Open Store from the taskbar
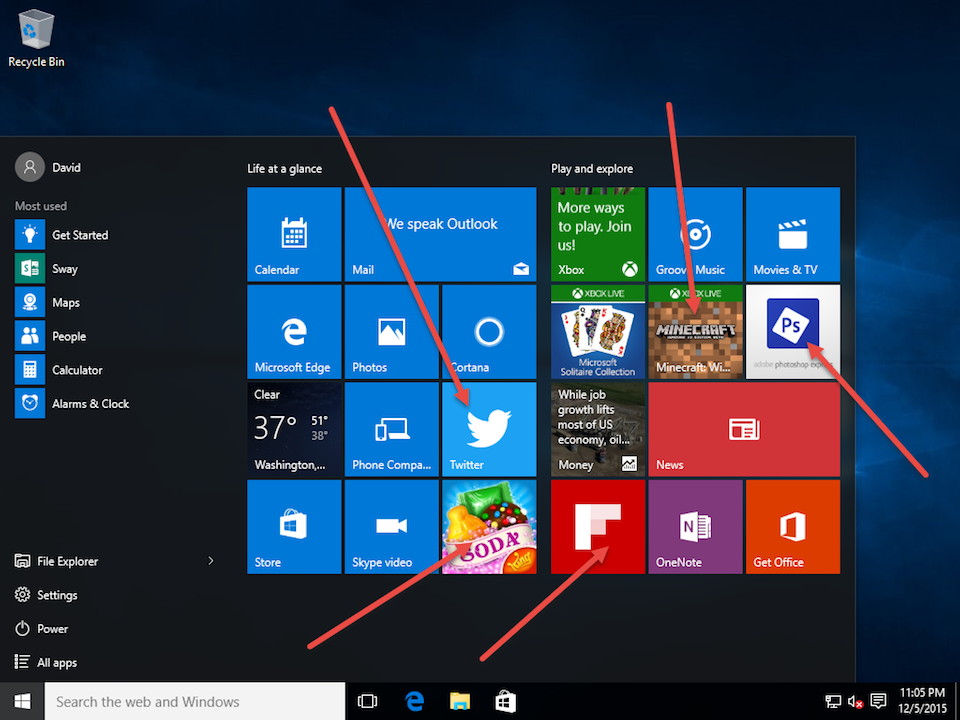The height and width of the screenshot is (720, 960). [x=506, y=701]
